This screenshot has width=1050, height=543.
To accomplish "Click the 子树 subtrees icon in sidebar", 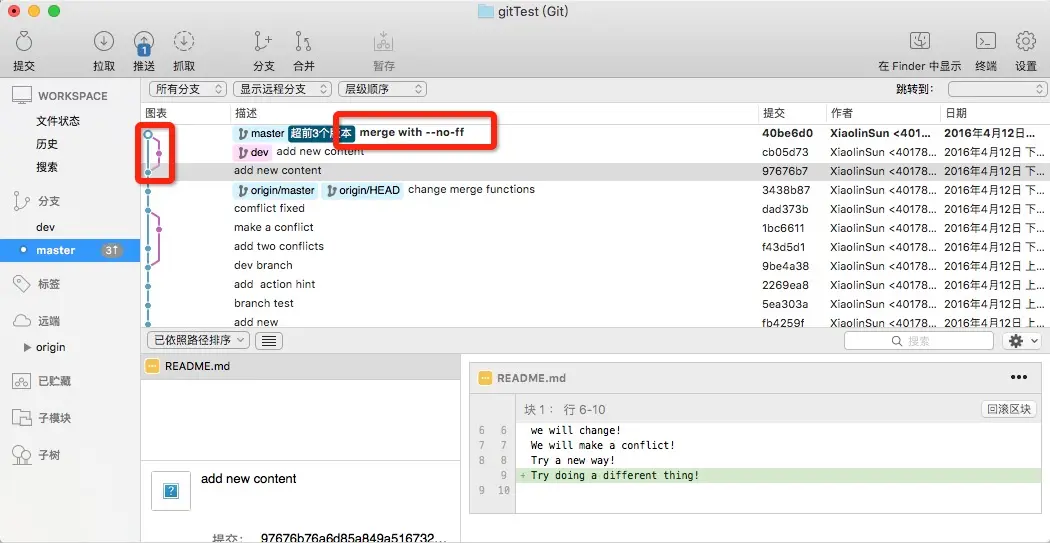I will pyautogui.click(x=22, y=455).
